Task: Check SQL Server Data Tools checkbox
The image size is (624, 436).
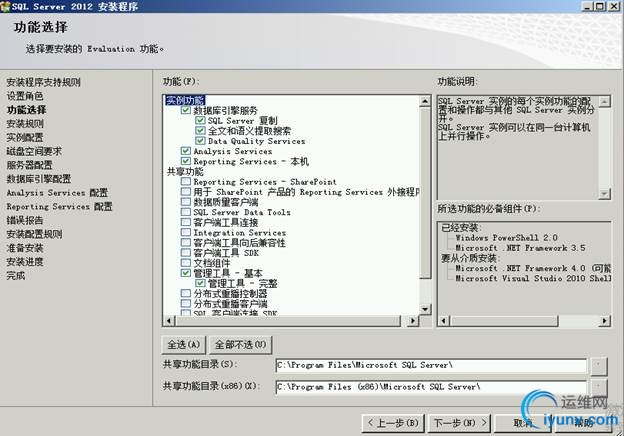Action: [x=185, y=212]
